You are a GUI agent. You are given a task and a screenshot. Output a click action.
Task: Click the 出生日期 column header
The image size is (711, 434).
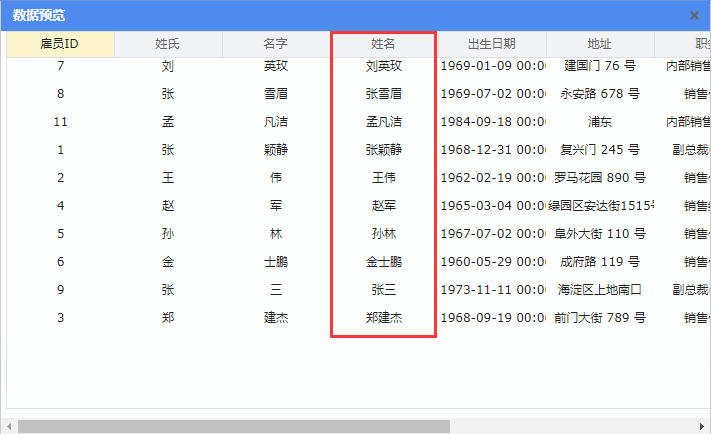coord(492,44)
